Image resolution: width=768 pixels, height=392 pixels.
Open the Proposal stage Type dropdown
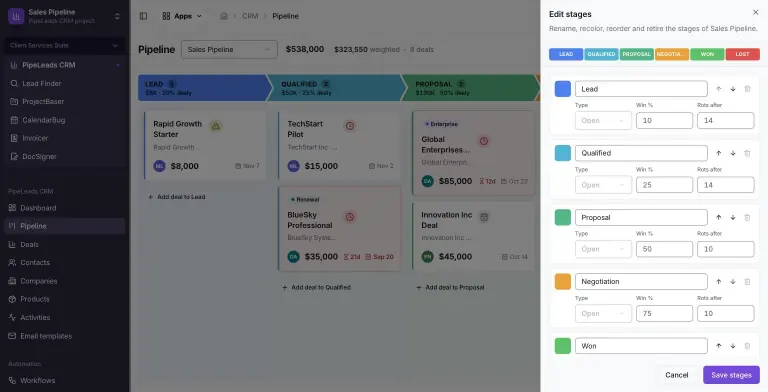pos(603,249)
